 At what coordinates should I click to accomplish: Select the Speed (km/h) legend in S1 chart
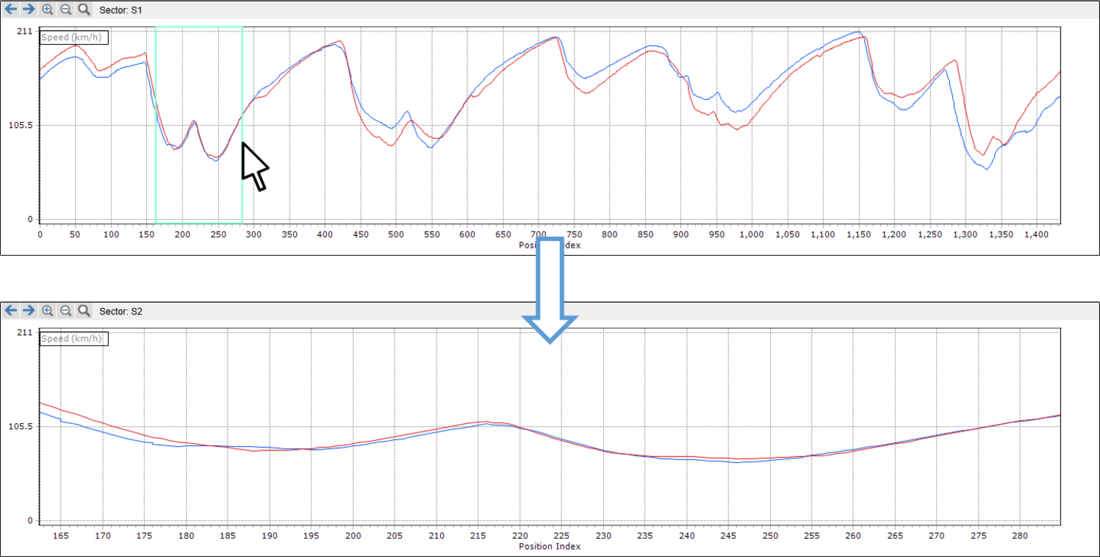pos(74,38)
